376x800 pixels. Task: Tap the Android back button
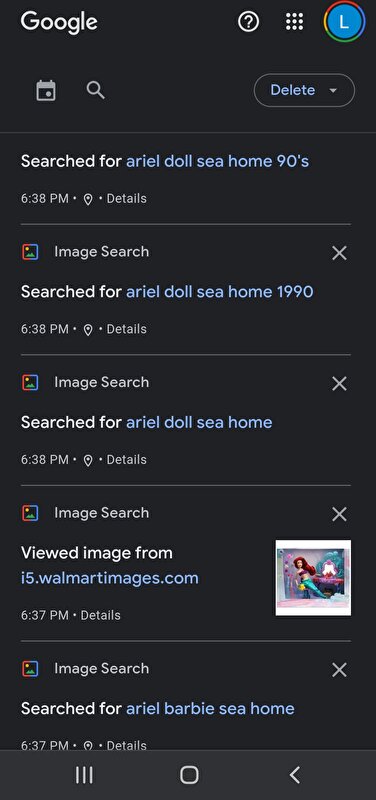pos(294,775)
